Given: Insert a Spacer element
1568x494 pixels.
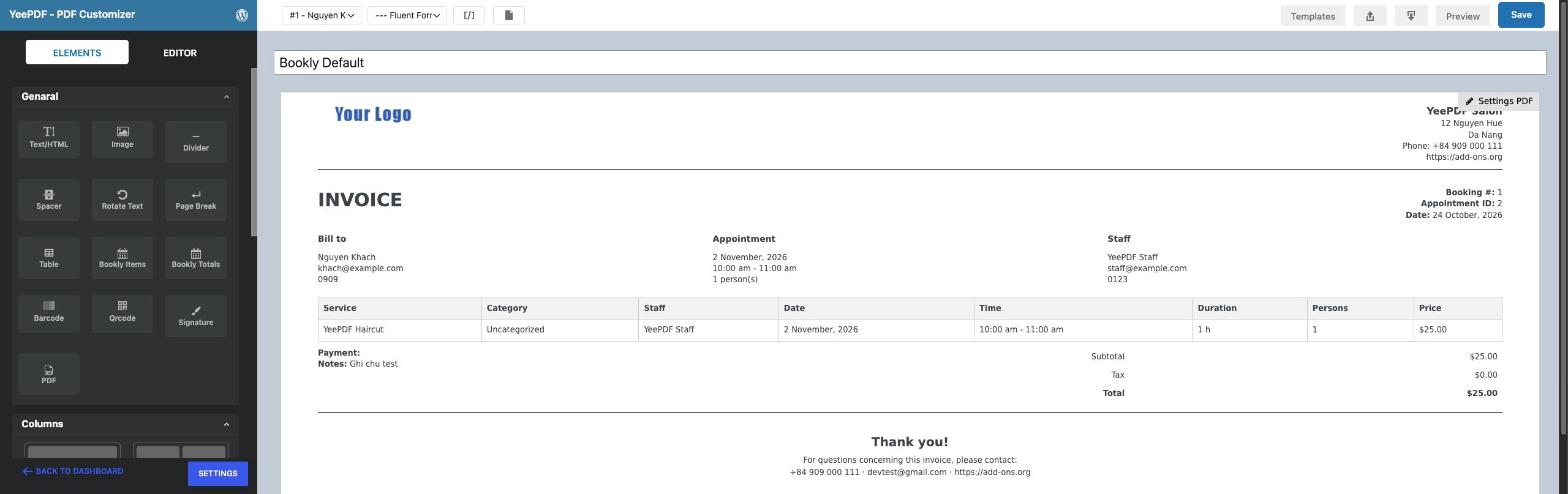Looking at the screenshot, I should tap(49, 199).
